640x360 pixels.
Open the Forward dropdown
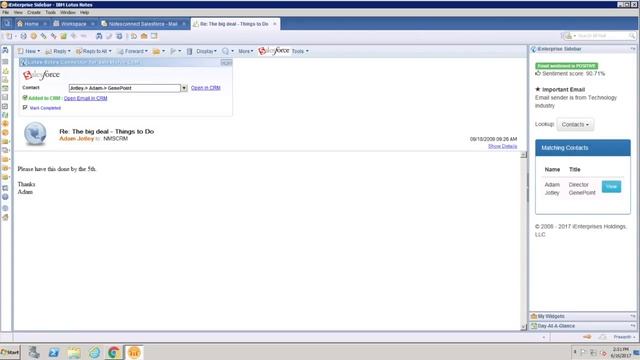tap(133, 51)
